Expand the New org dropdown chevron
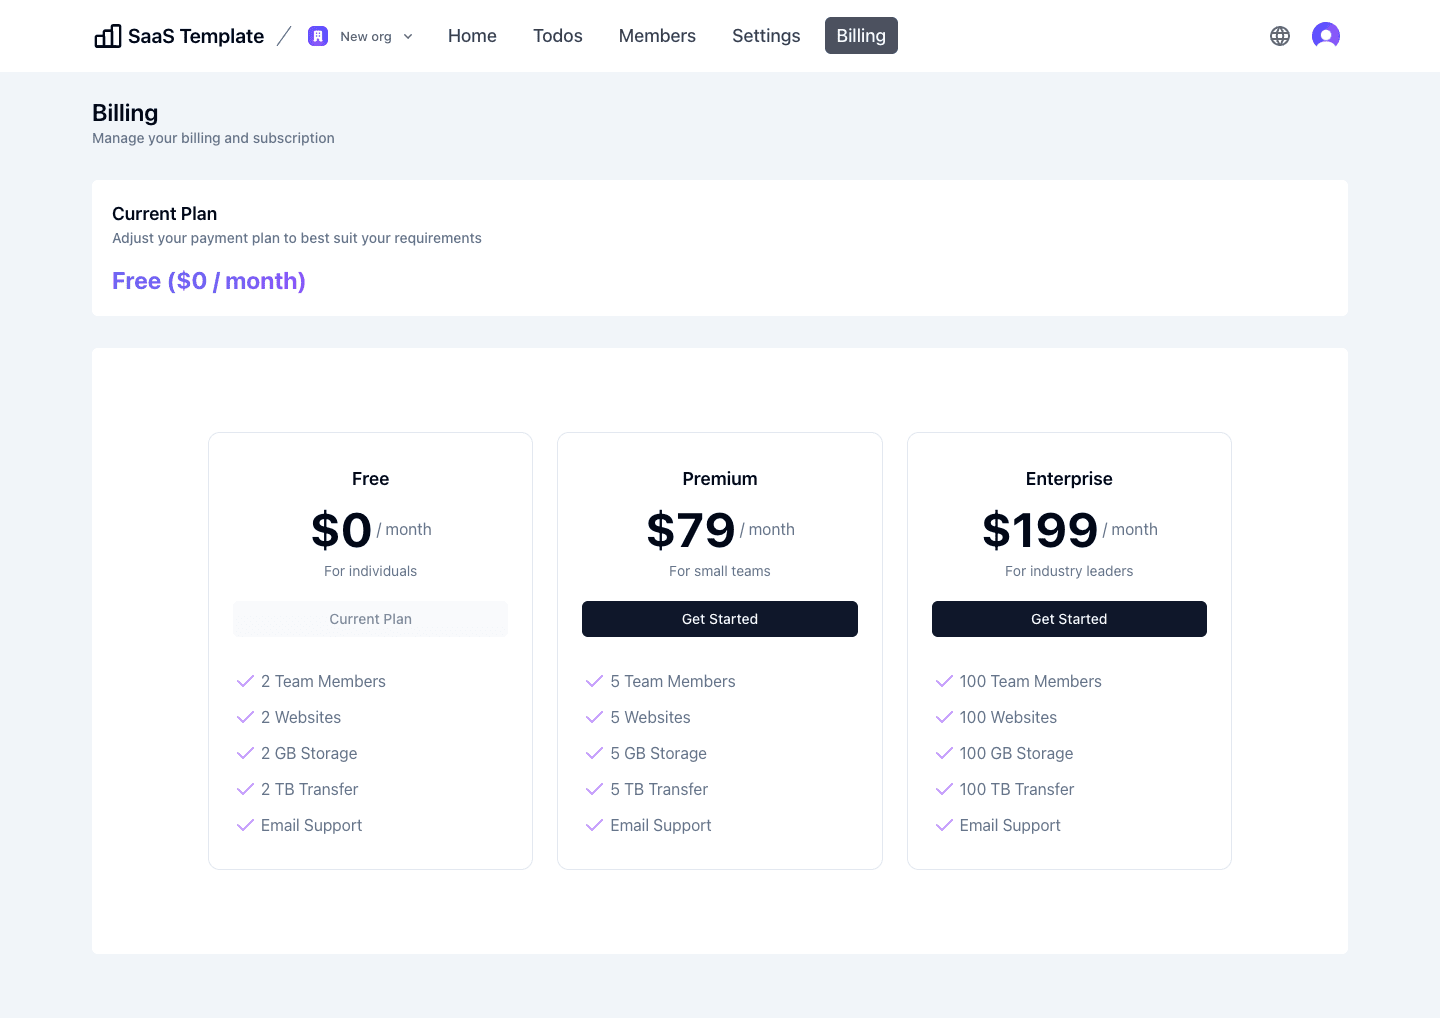This screenshot has height=1018, width=1440. point(408,36)
